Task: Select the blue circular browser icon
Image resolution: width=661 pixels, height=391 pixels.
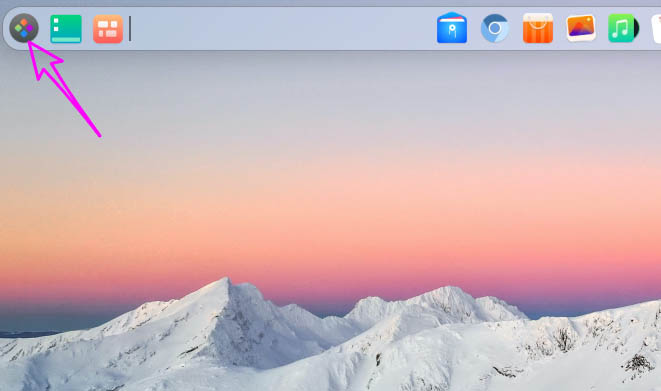Action: tap(495, 28)
